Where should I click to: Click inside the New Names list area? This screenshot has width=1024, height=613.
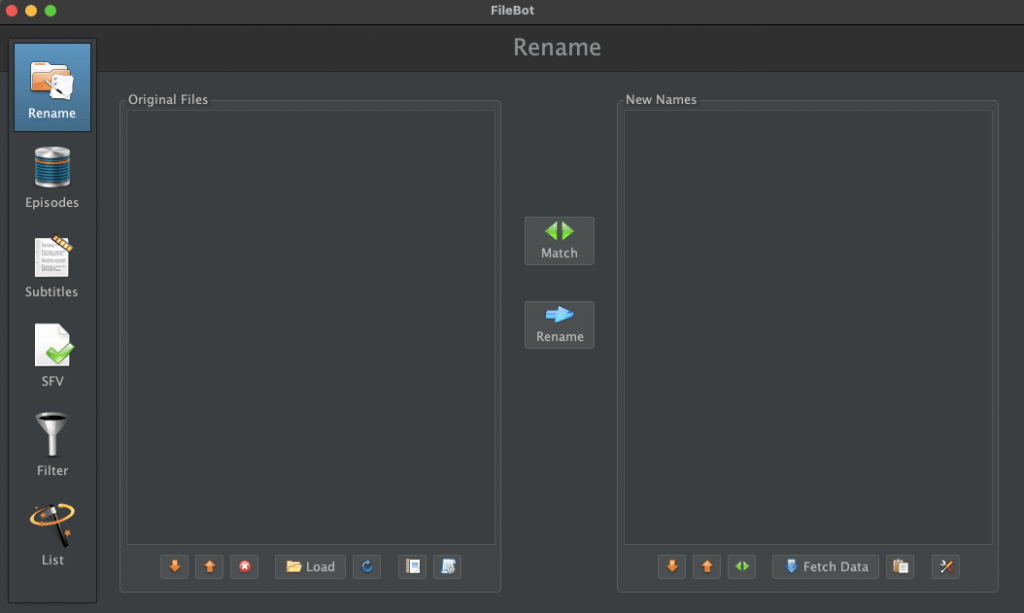[x=808, y=327]
